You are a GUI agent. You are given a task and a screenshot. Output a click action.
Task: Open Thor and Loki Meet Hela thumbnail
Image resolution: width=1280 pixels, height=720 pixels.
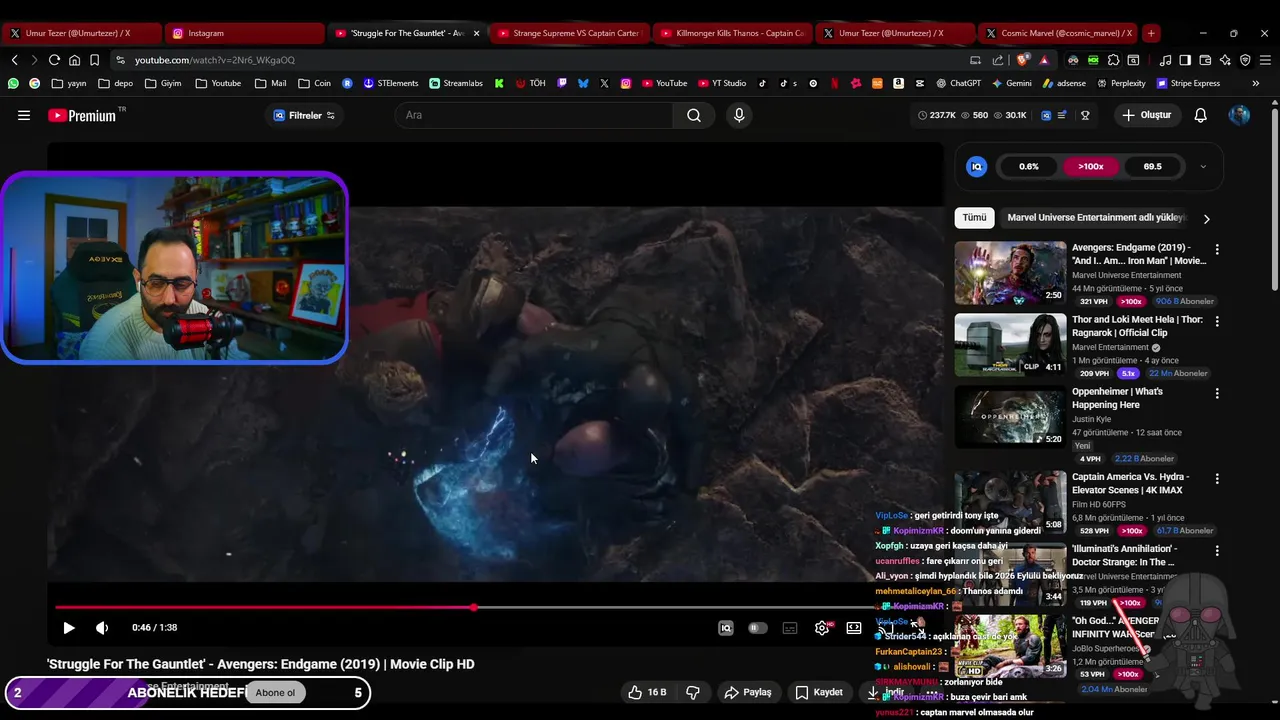1010,345
